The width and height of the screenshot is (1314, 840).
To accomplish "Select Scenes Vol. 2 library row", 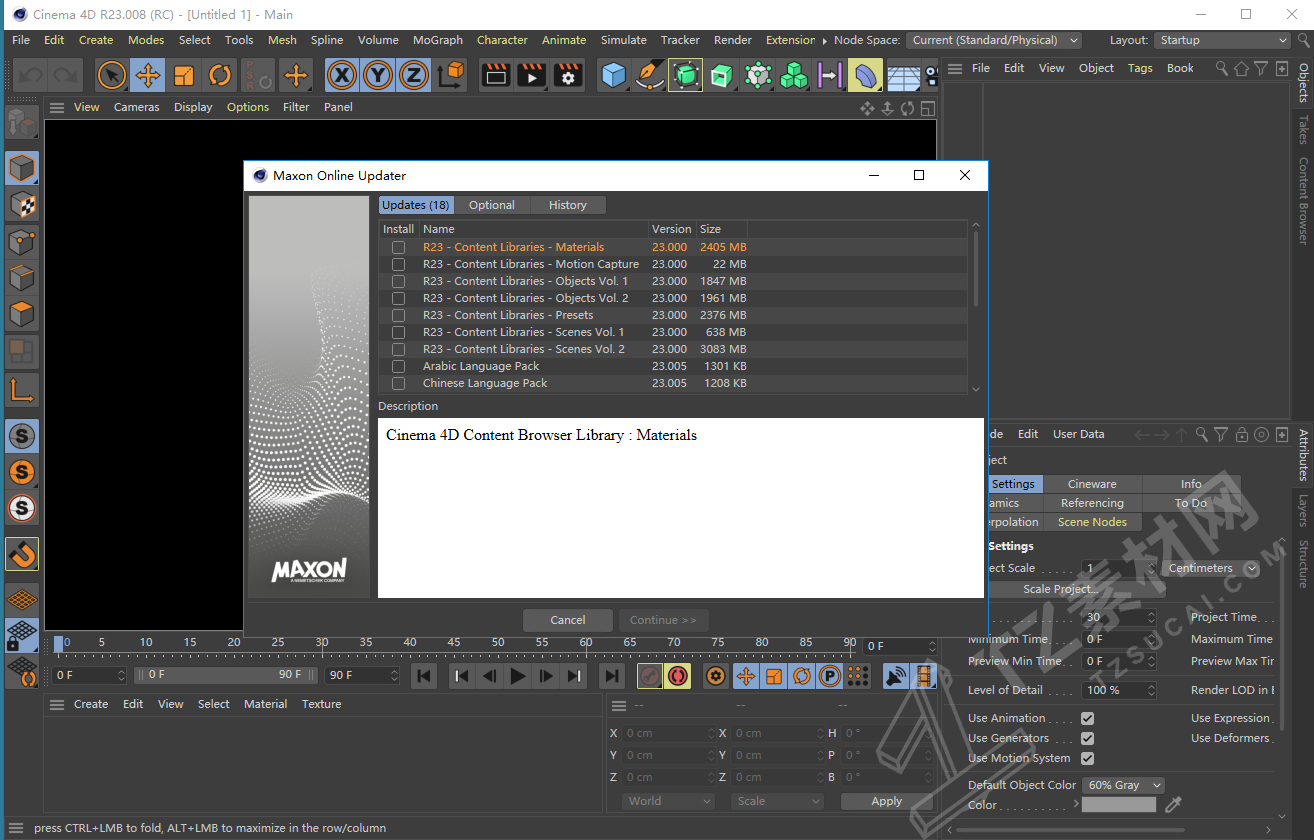I will point(673,349).
